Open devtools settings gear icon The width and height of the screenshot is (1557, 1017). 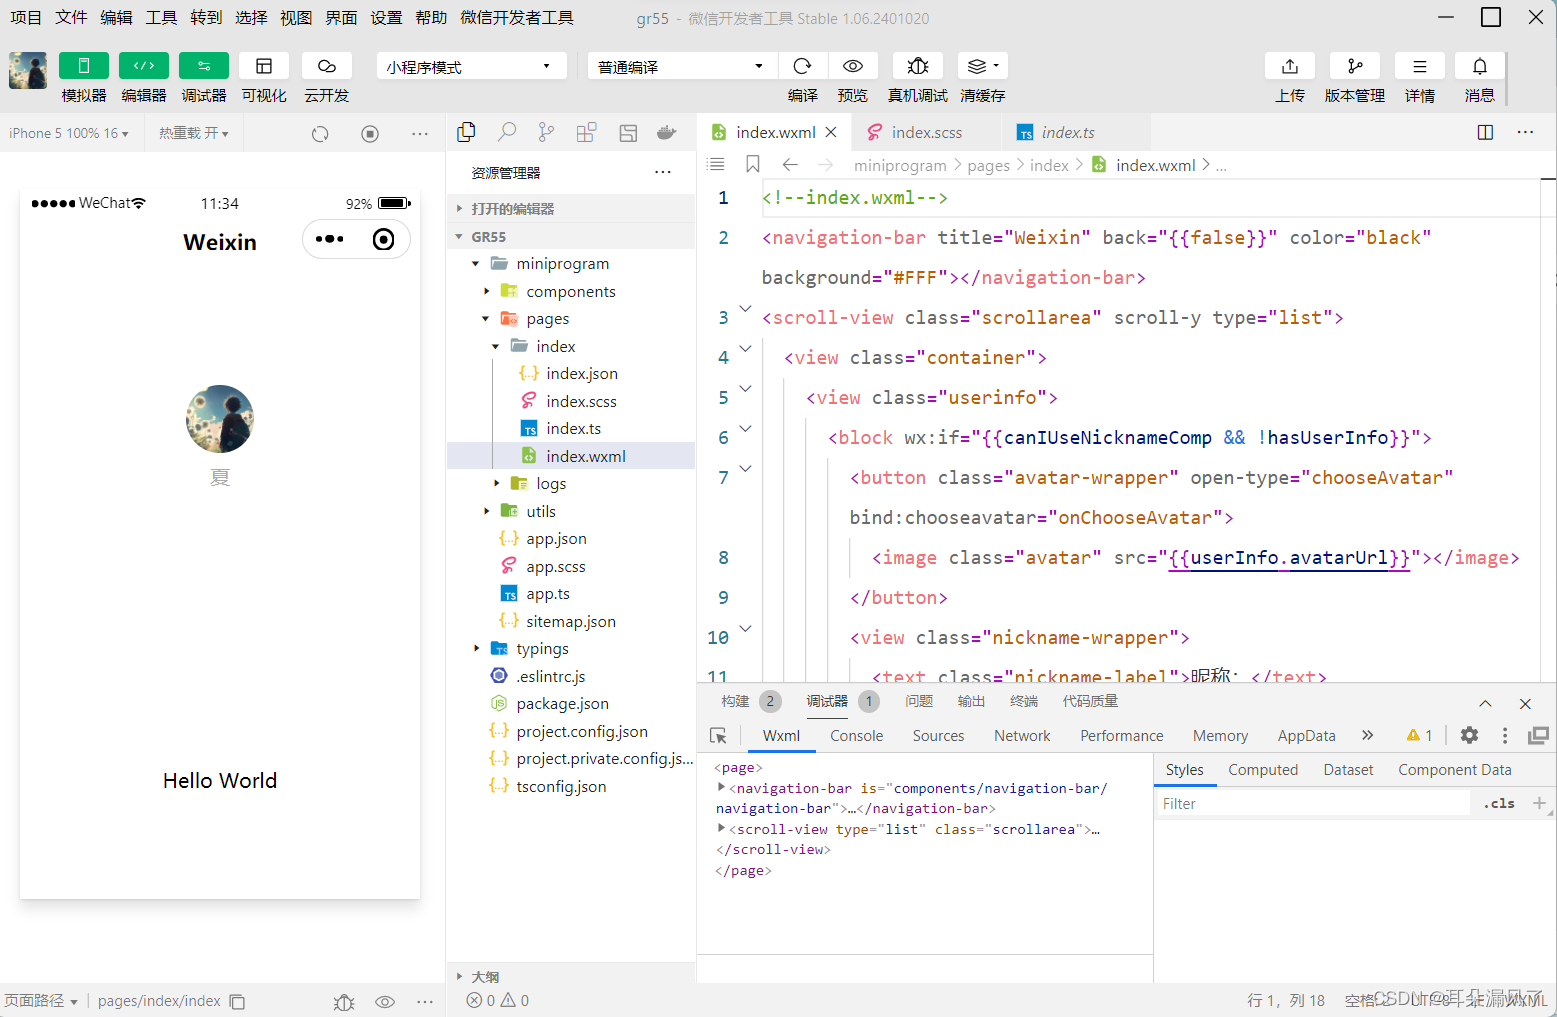tap(1469, 736)
